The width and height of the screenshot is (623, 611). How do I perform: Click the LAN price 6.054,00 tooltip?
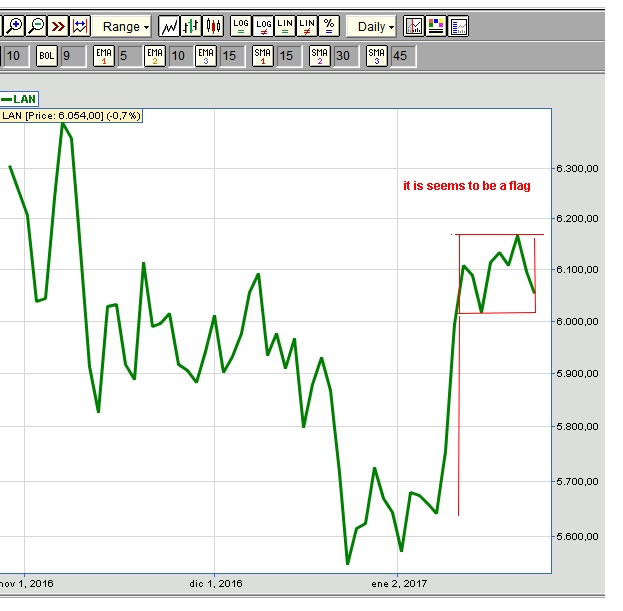coord(71,116)
